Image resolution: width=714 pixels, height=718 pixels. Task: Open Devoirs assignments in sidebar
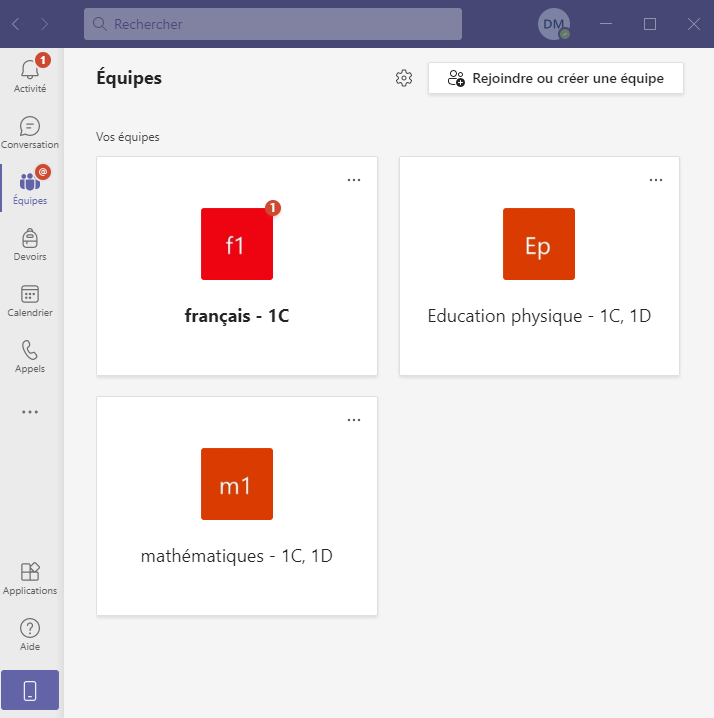(30, 238)
